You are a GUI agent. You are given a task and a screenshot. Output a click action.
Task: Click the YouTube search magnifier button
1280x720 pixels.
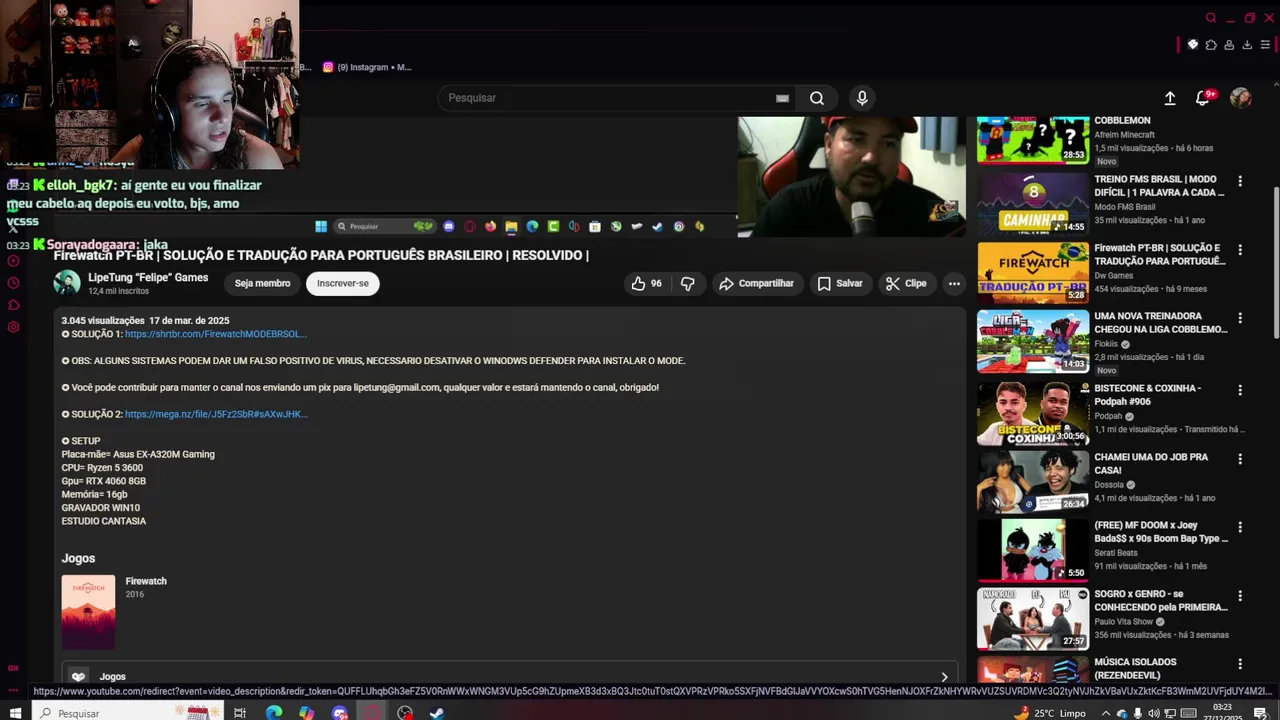(x=817, y=98)
